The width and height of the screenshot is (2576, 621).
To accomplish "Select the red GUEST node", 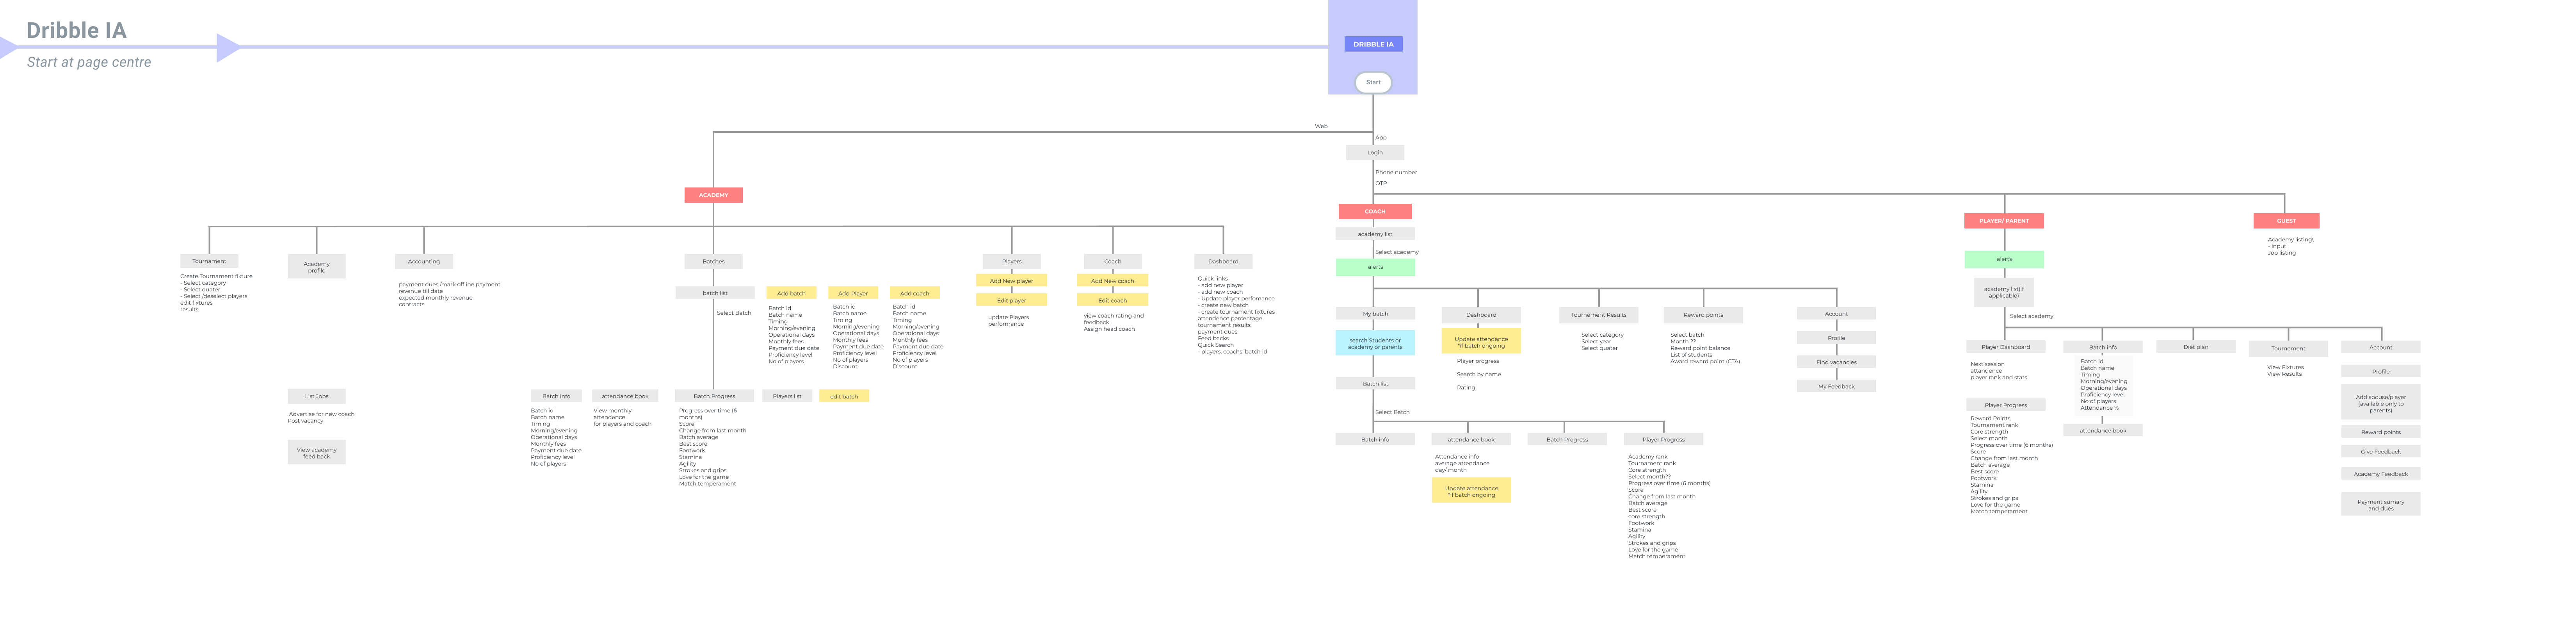I will (2286, 221).
